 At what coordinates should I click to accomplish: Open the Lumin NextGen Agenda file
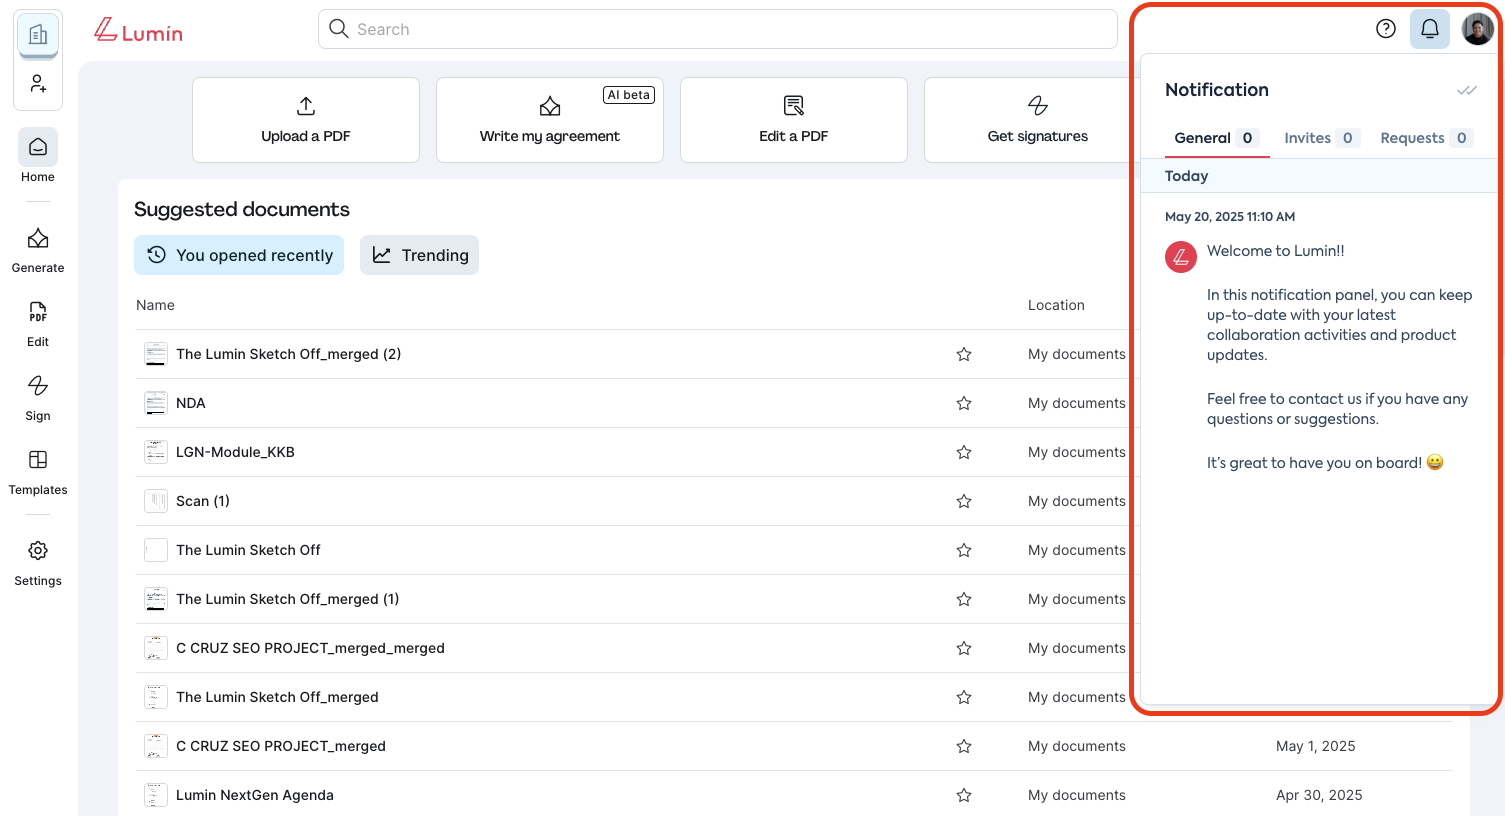[255, 795]
